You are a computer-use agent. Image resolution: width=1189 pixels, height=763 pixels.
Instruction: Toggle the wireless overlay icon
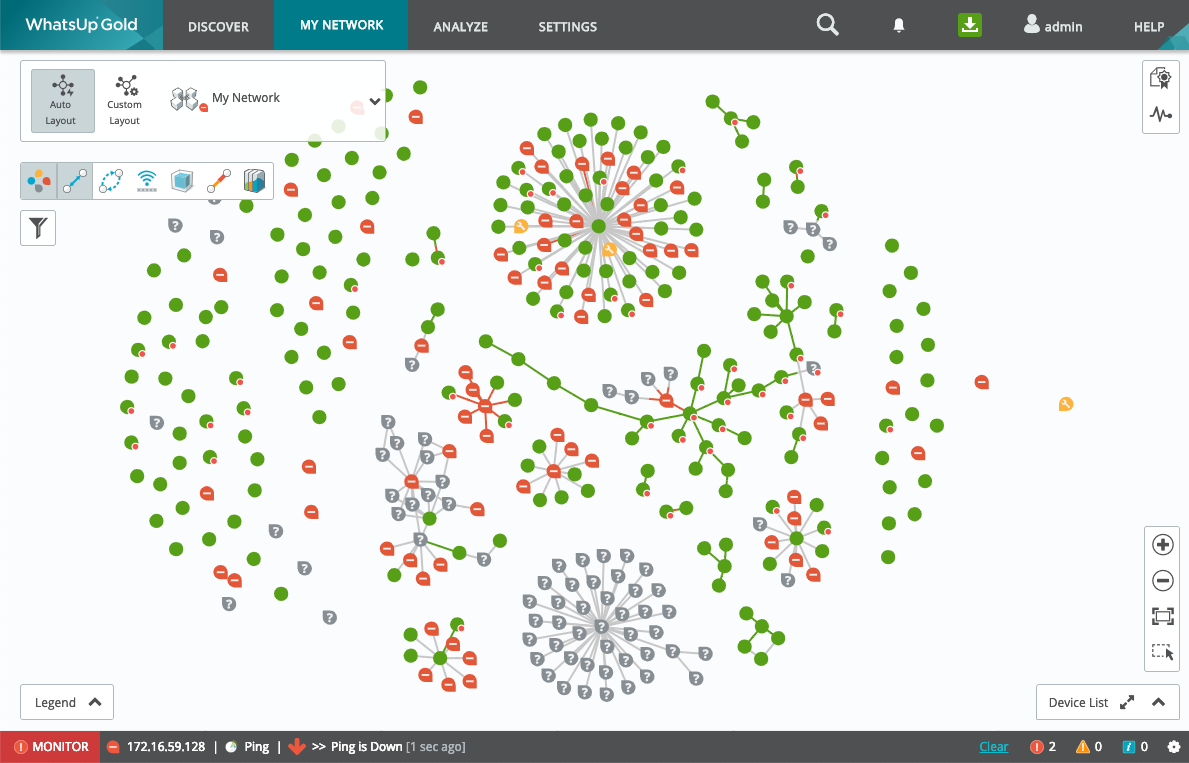pyautogui.click(x=147, y=181)
